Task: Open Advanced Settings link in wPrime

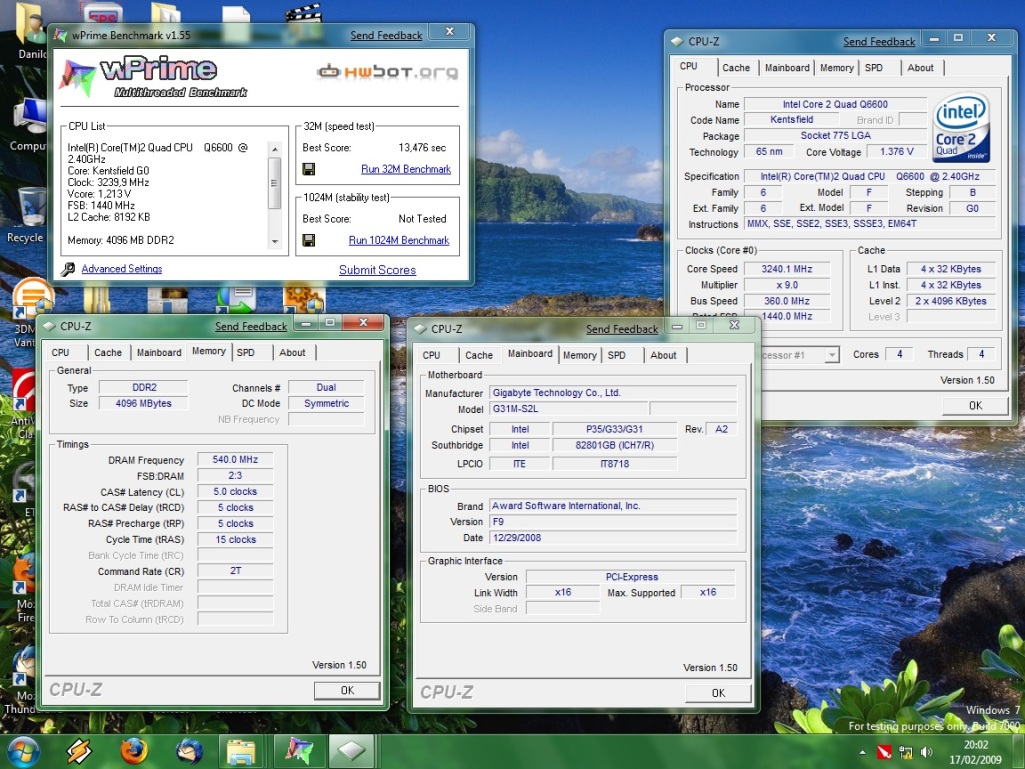Action: click(122, 269)
